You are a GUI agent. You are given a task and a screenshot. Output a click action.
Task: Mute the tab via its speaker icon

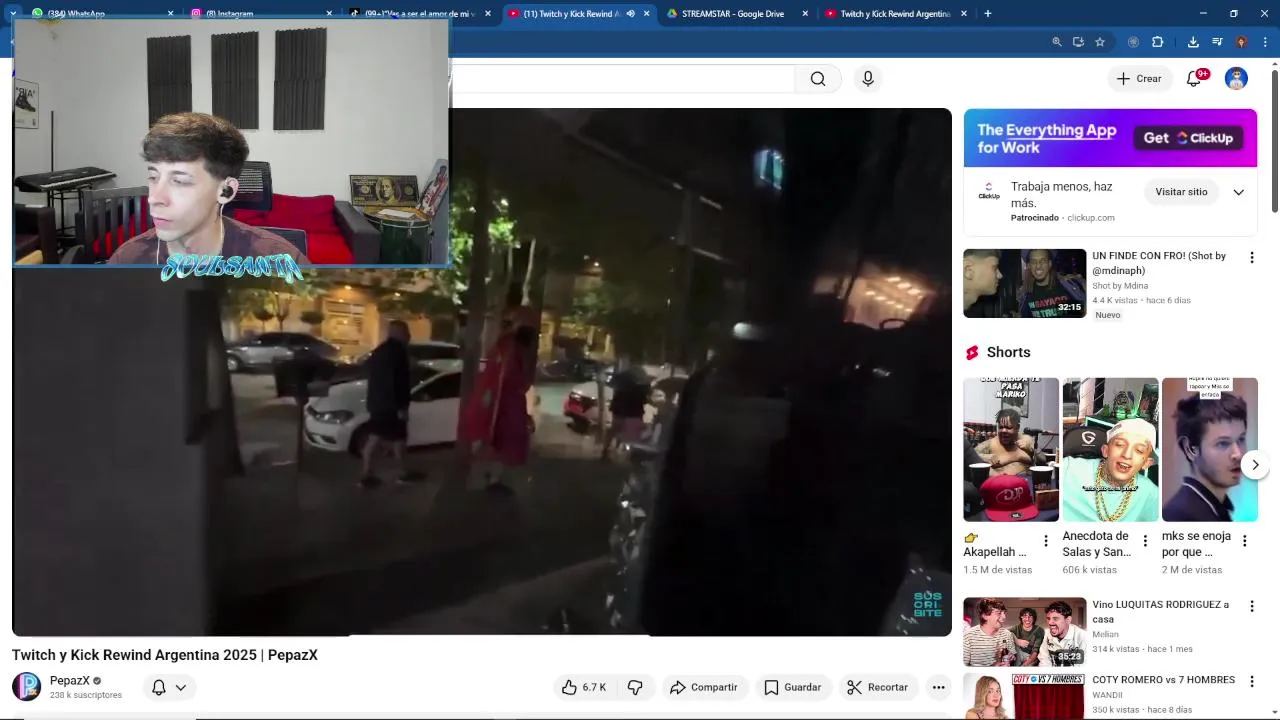tap(630, 14)
